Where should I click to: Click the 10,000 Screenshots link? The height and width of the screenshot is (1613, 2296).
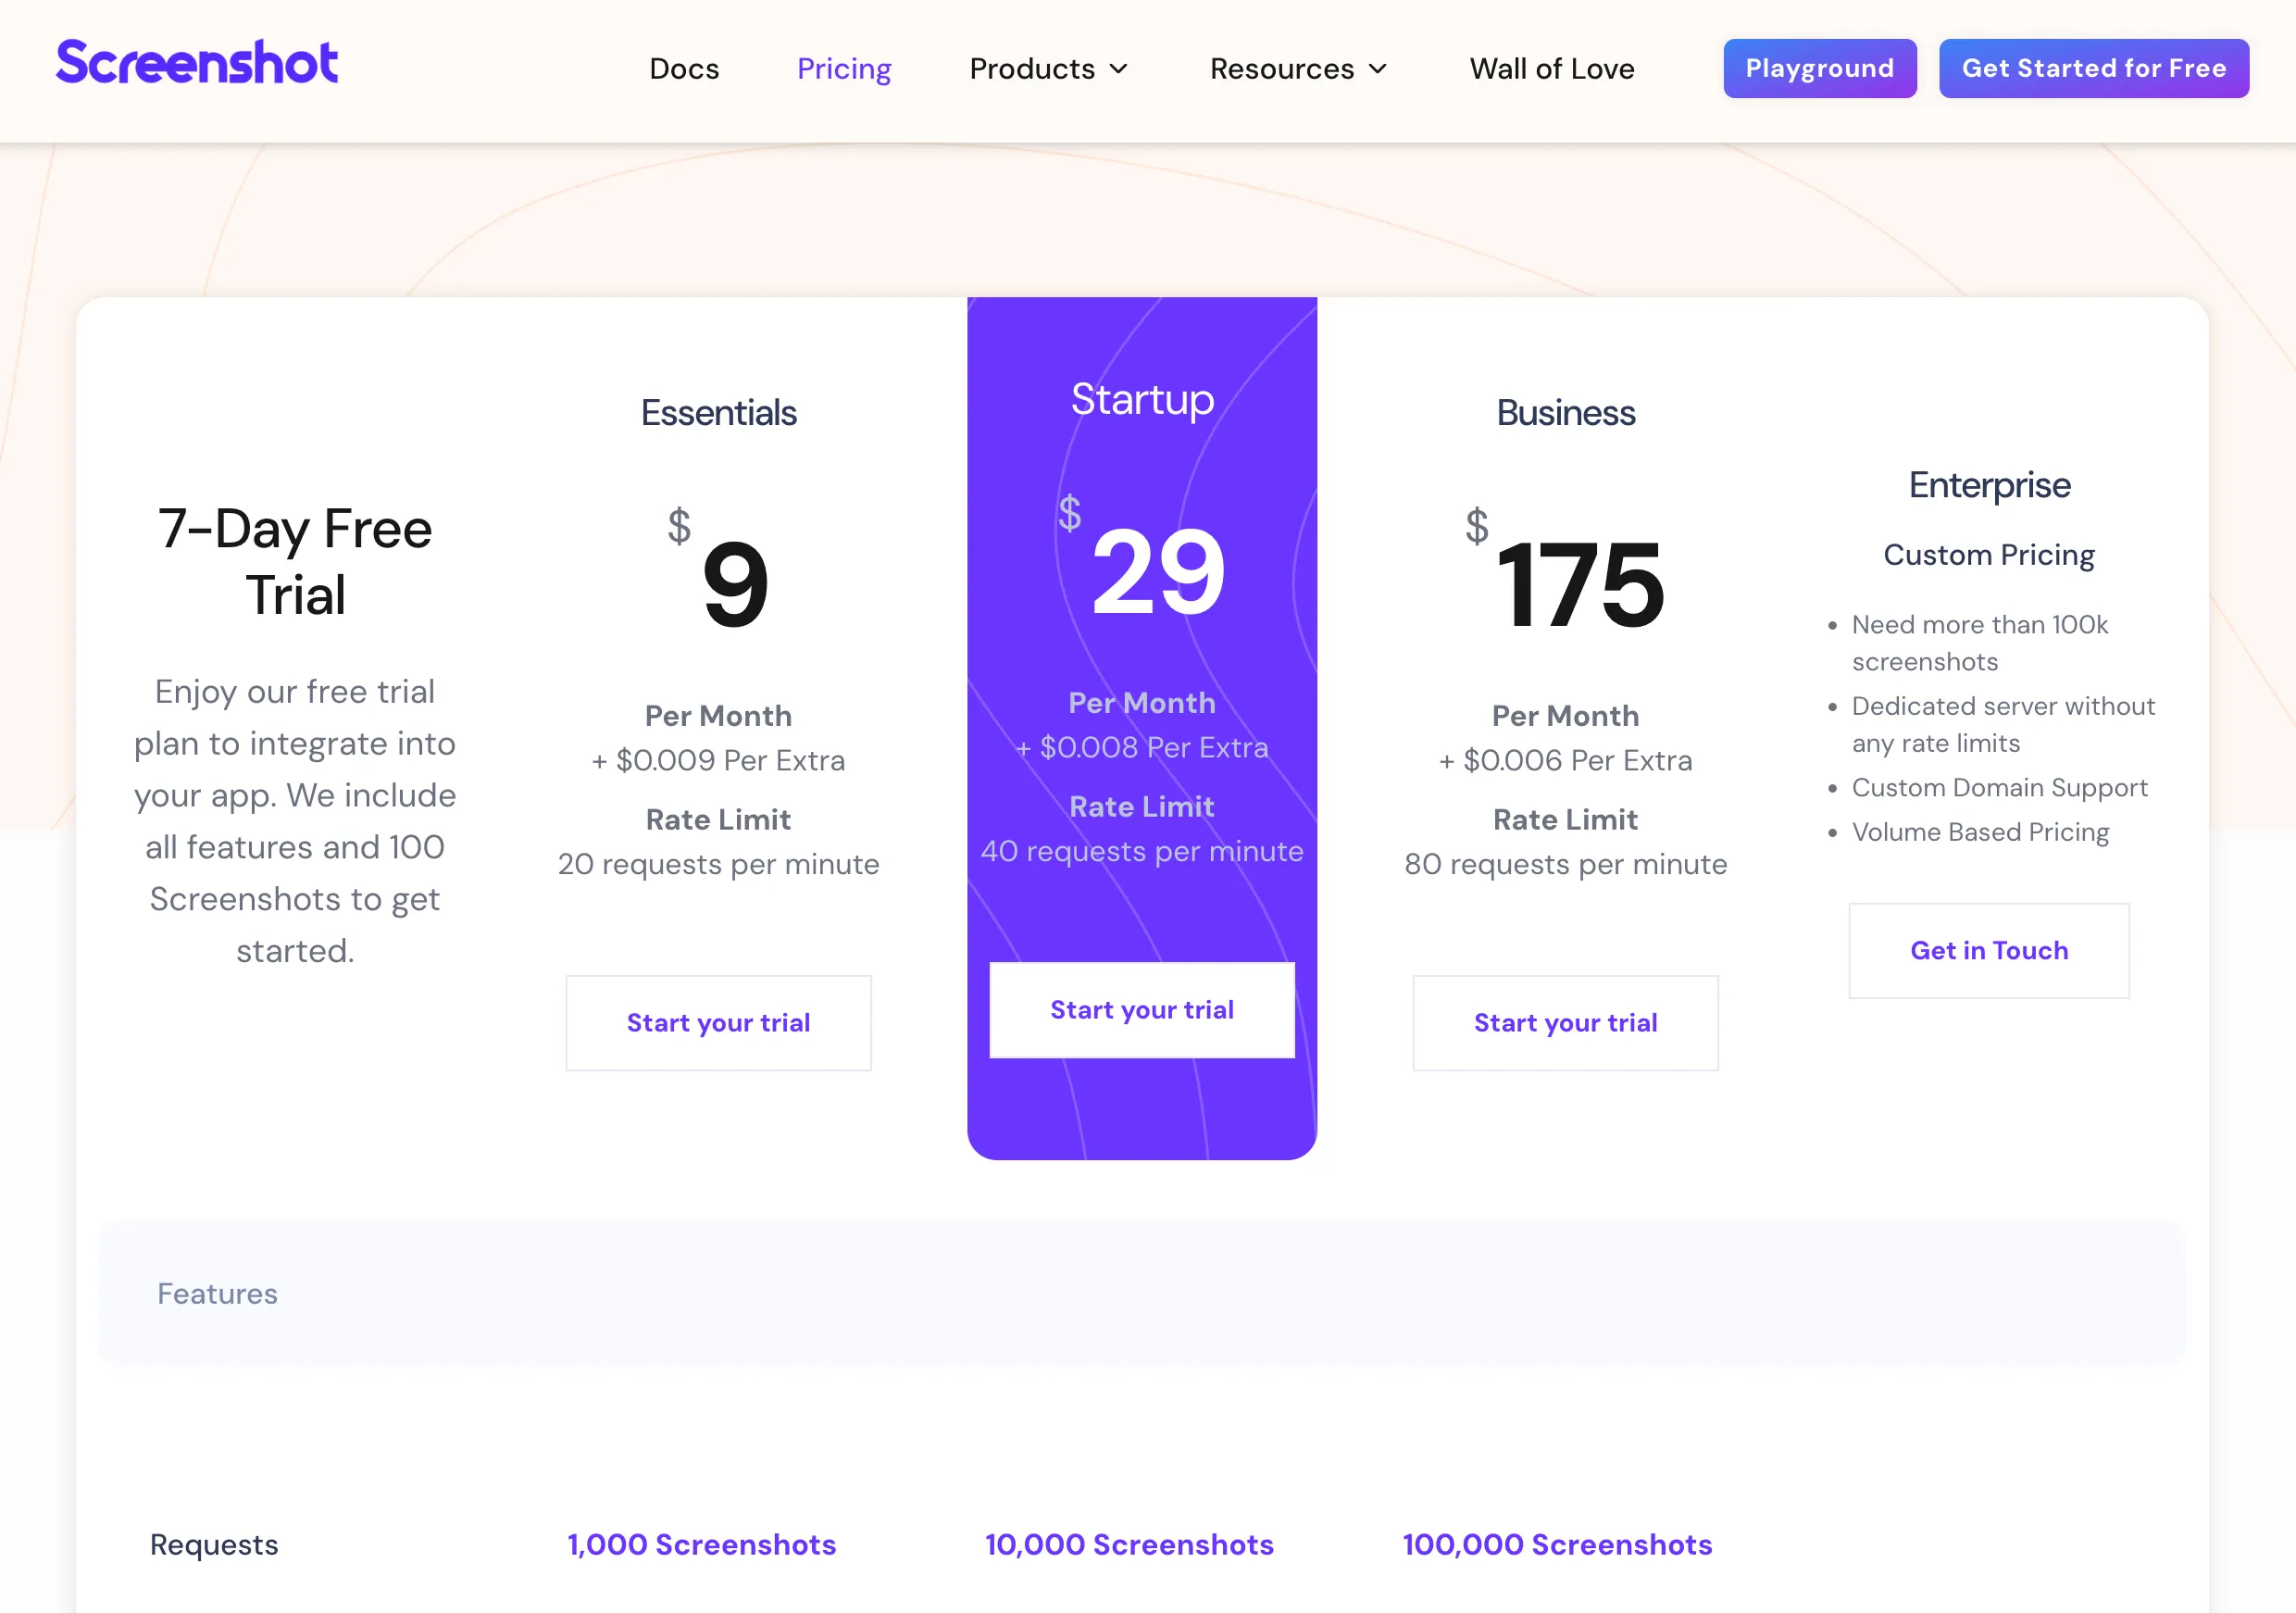pos(1129,1544)
